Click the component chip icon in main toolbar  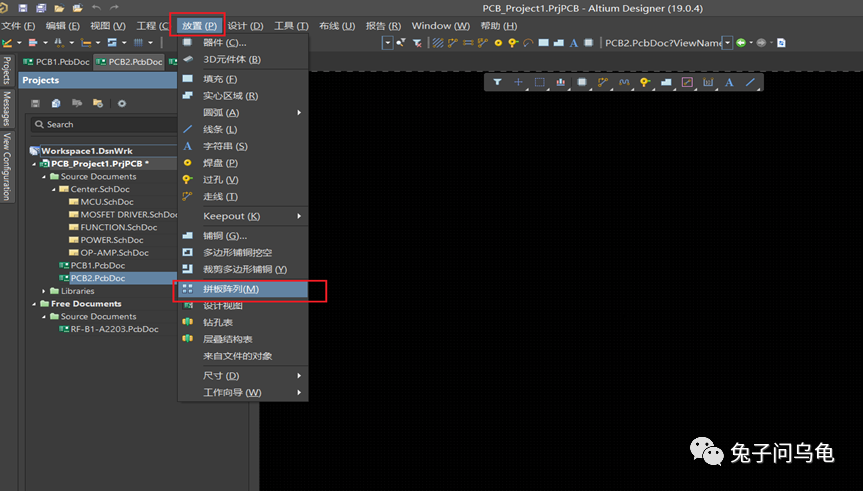[588, 42]
